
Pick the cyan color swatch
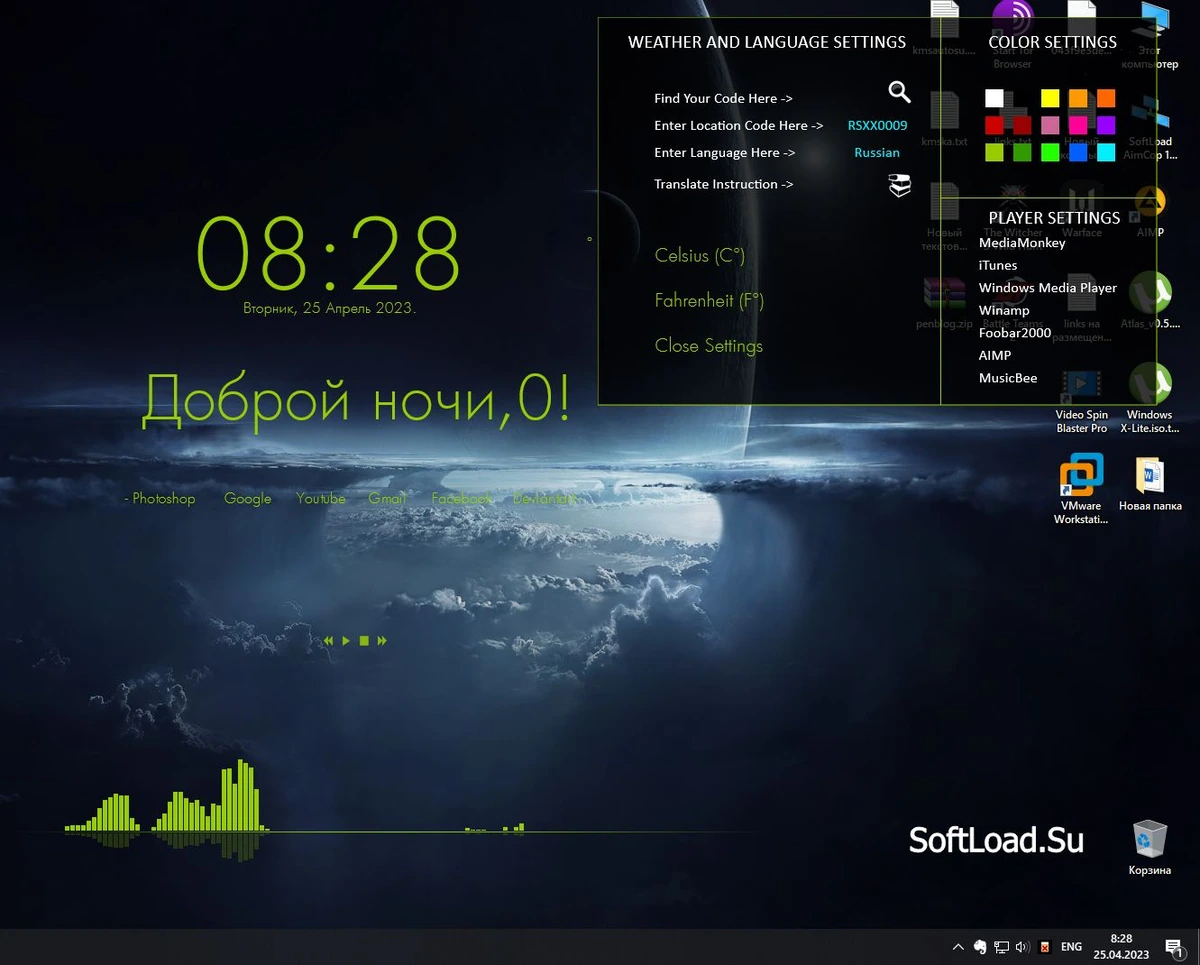1106,153
